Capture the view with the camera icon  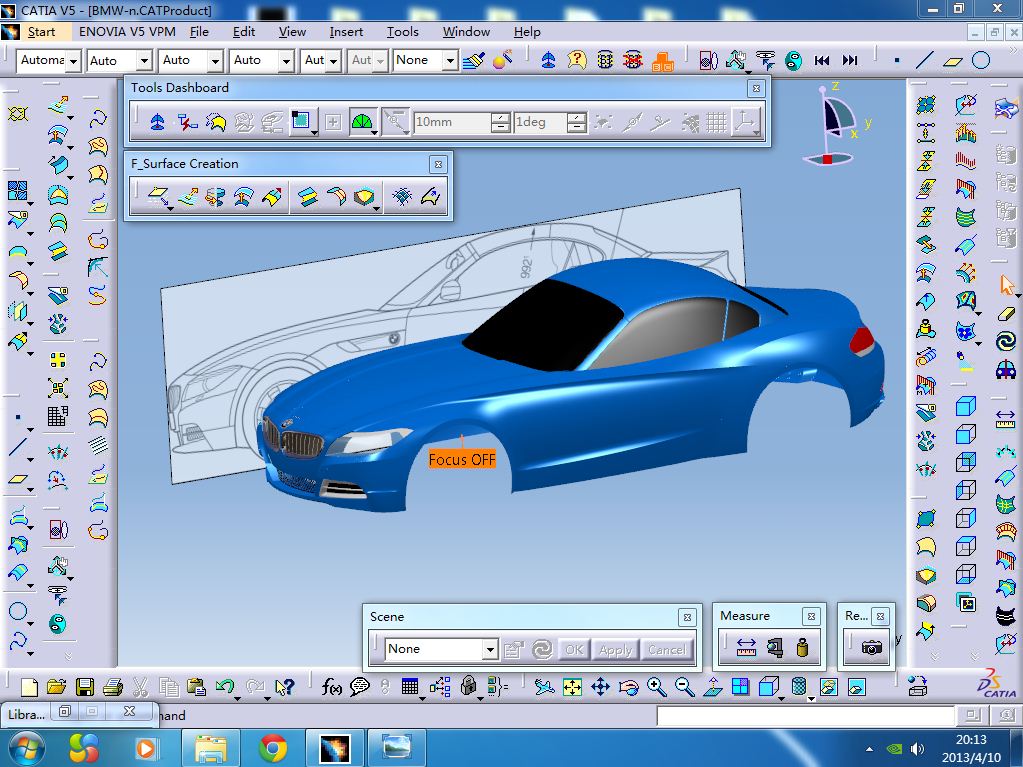pyautogui.click(x=871, y=648)
